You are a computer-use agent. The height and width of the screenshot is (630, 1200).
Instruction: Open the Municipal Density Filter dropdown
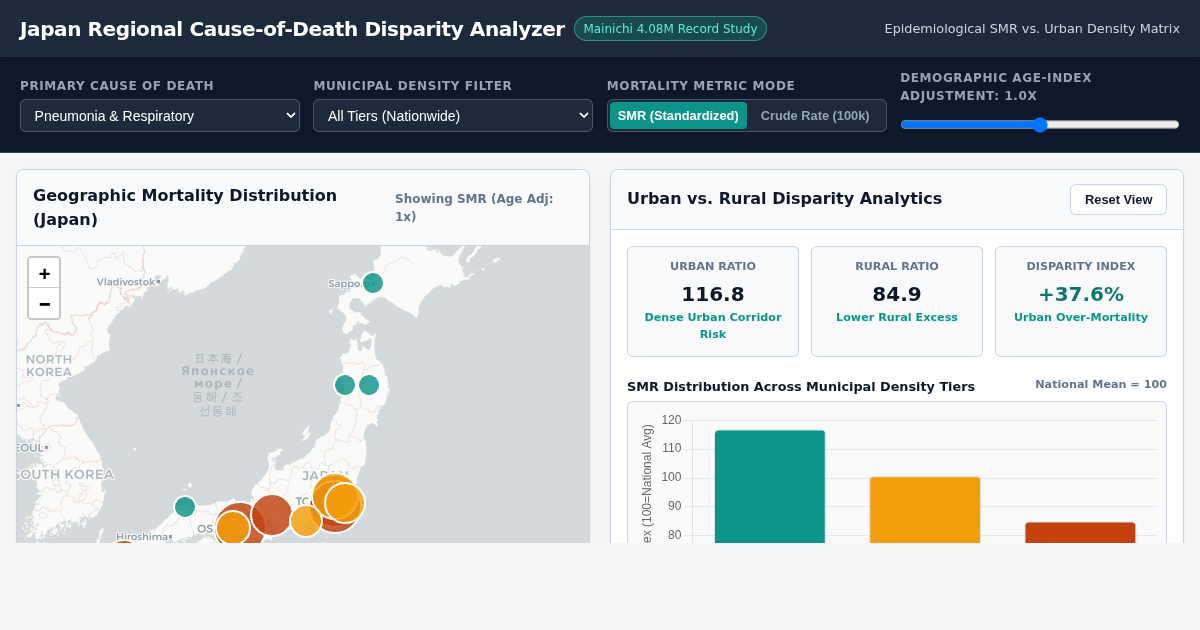[x=453, y=115]
